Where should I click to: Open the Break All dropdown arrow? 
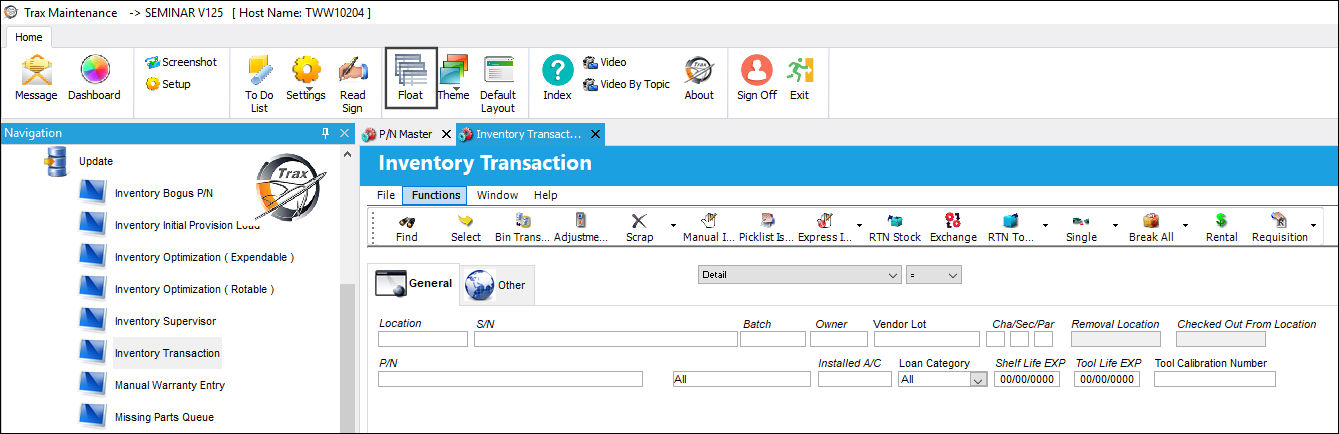click(1185, 226)
